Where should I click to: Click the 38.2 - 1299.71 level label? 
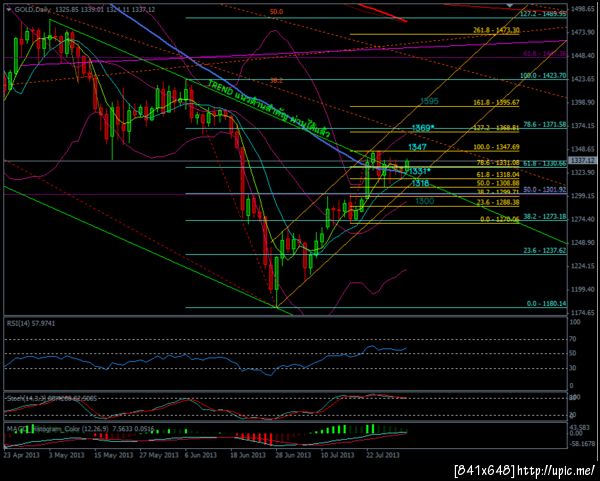click(498, 193)
